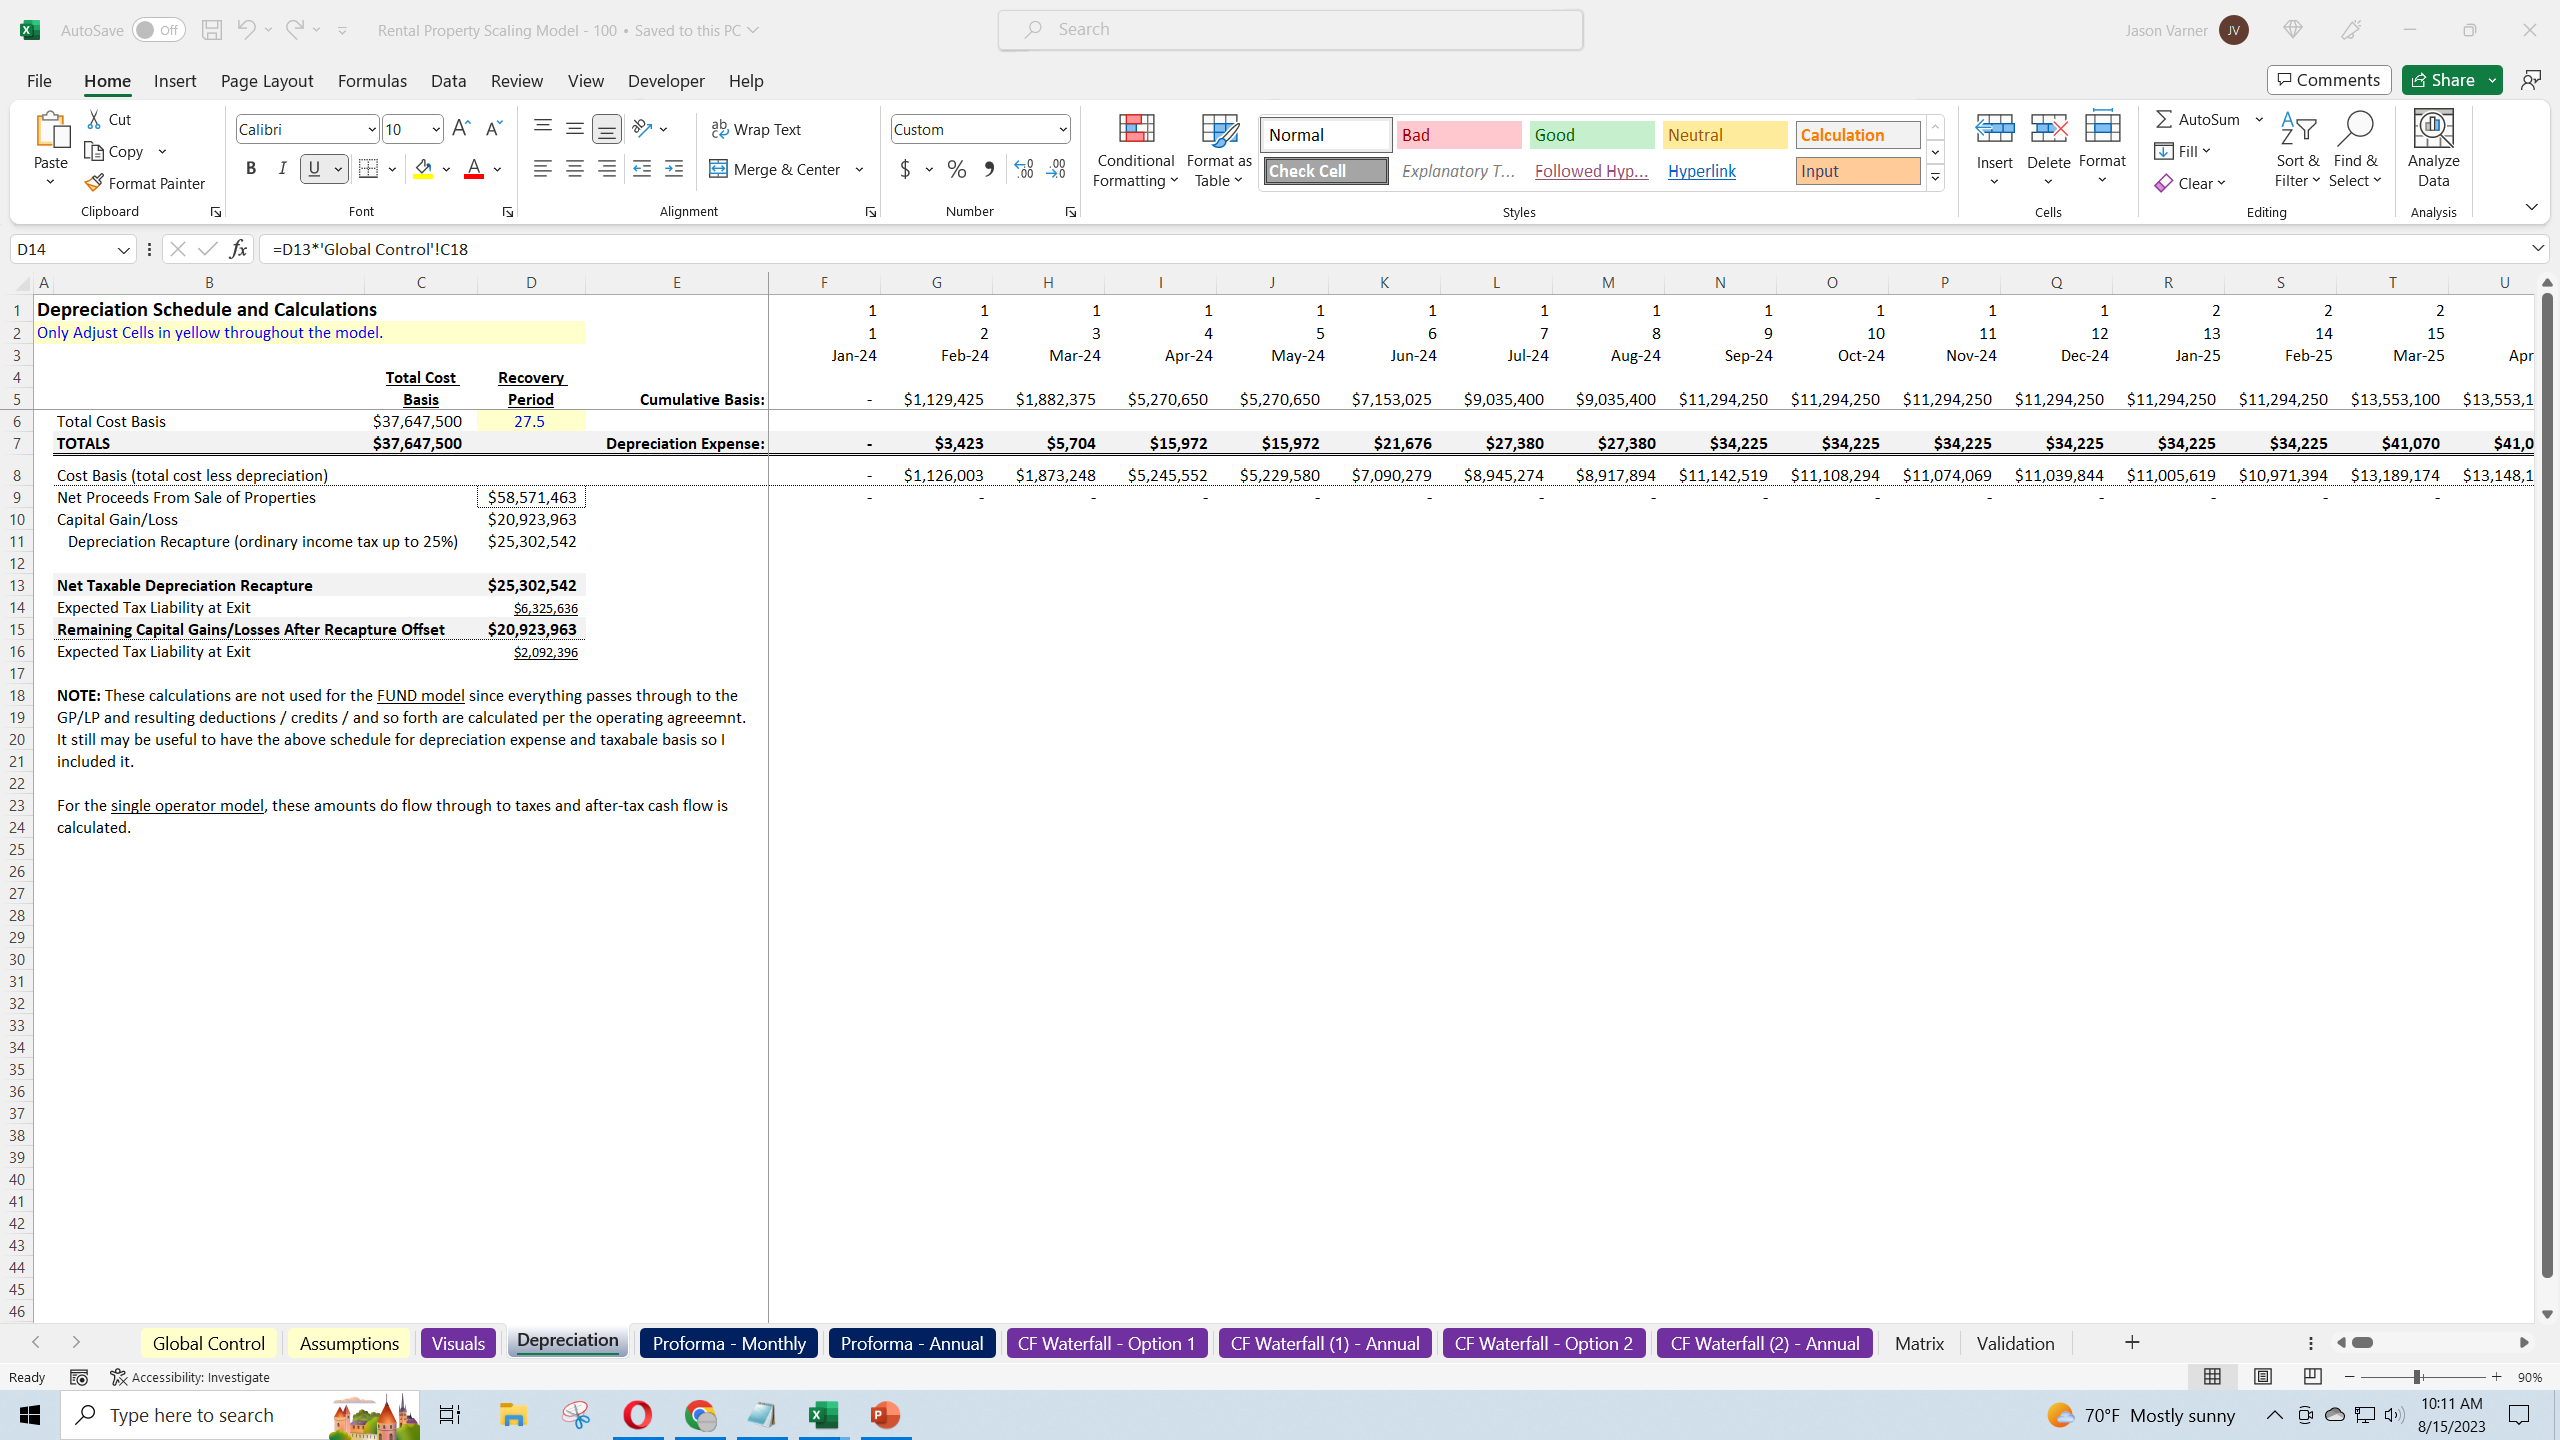Expand the font size dropdown
This screenshot has width=2560, height=1440.
point(436,129)
